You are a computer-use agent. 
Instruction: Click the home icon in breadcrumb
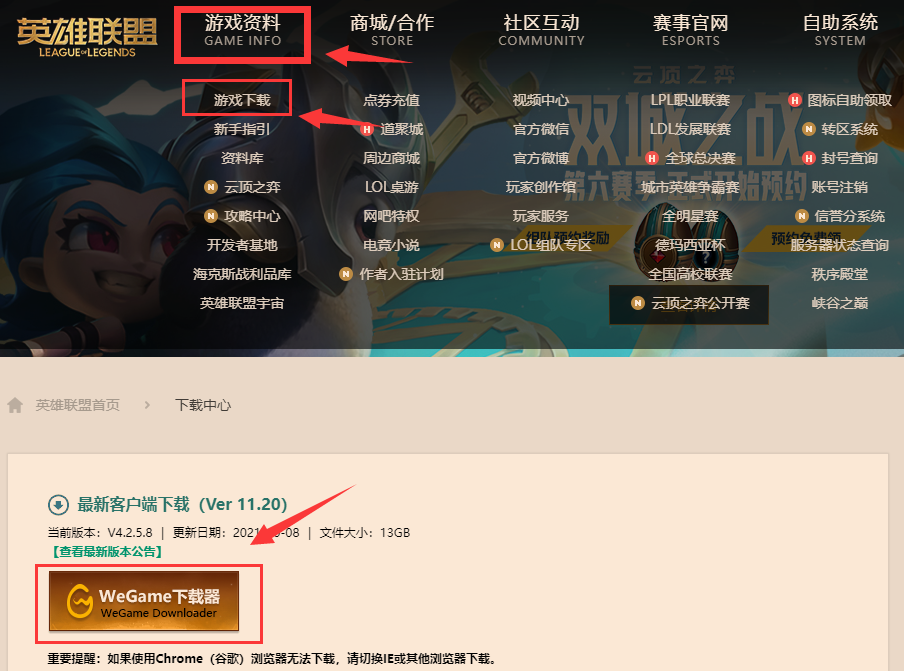point(15,405)
